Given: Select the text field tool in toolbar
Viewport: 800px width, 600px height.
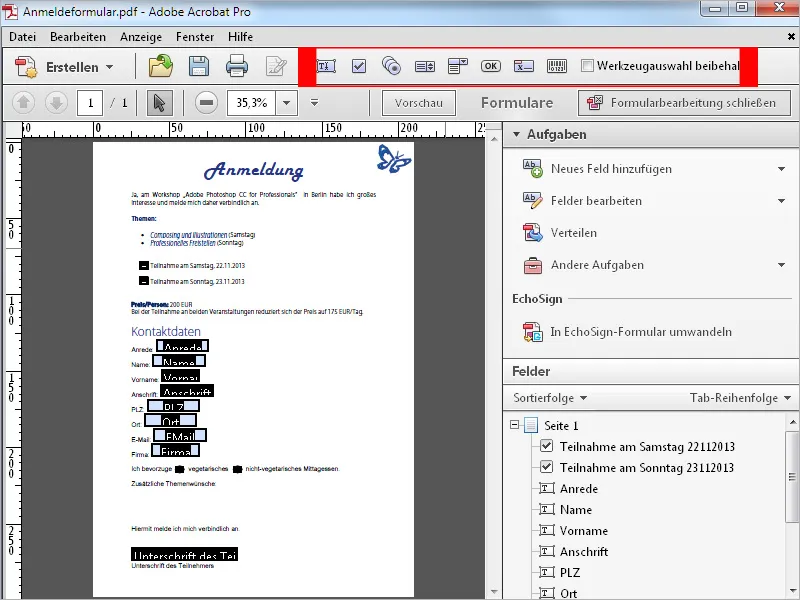Looking at the screenshot, I should click(326, 66).
